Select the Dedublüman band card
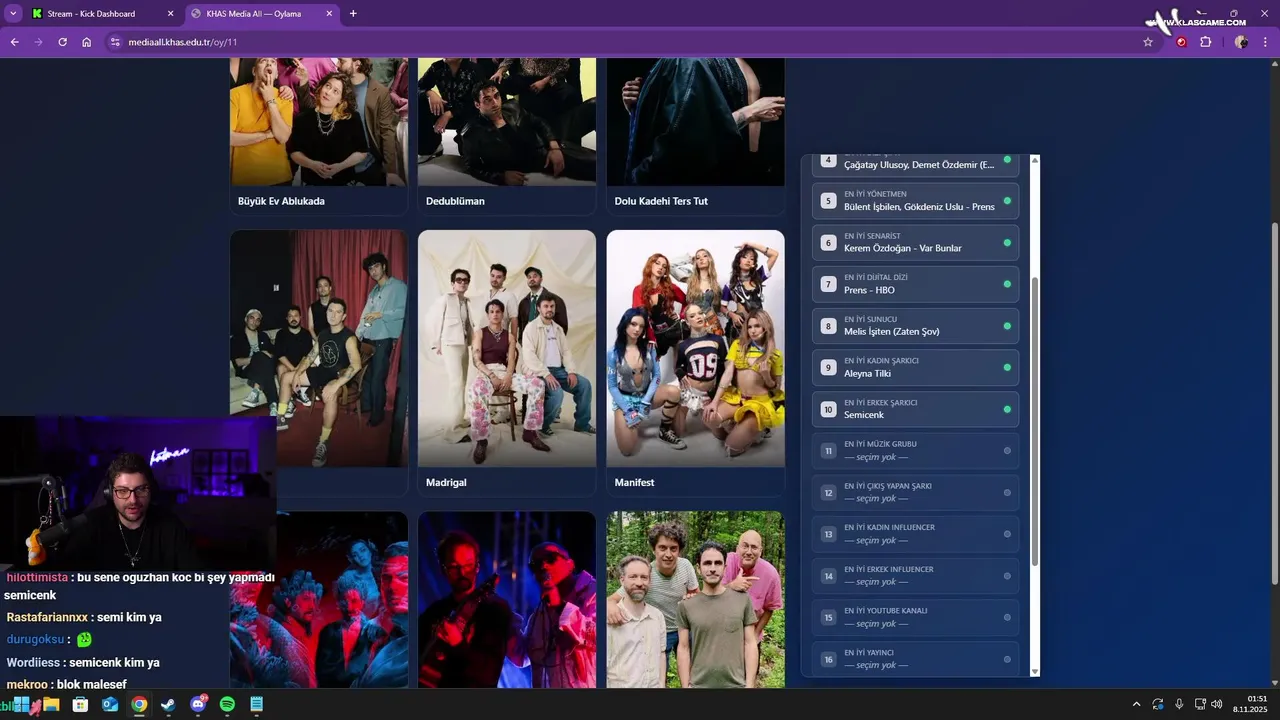The image size is (1280, 720). click(507, 136)
